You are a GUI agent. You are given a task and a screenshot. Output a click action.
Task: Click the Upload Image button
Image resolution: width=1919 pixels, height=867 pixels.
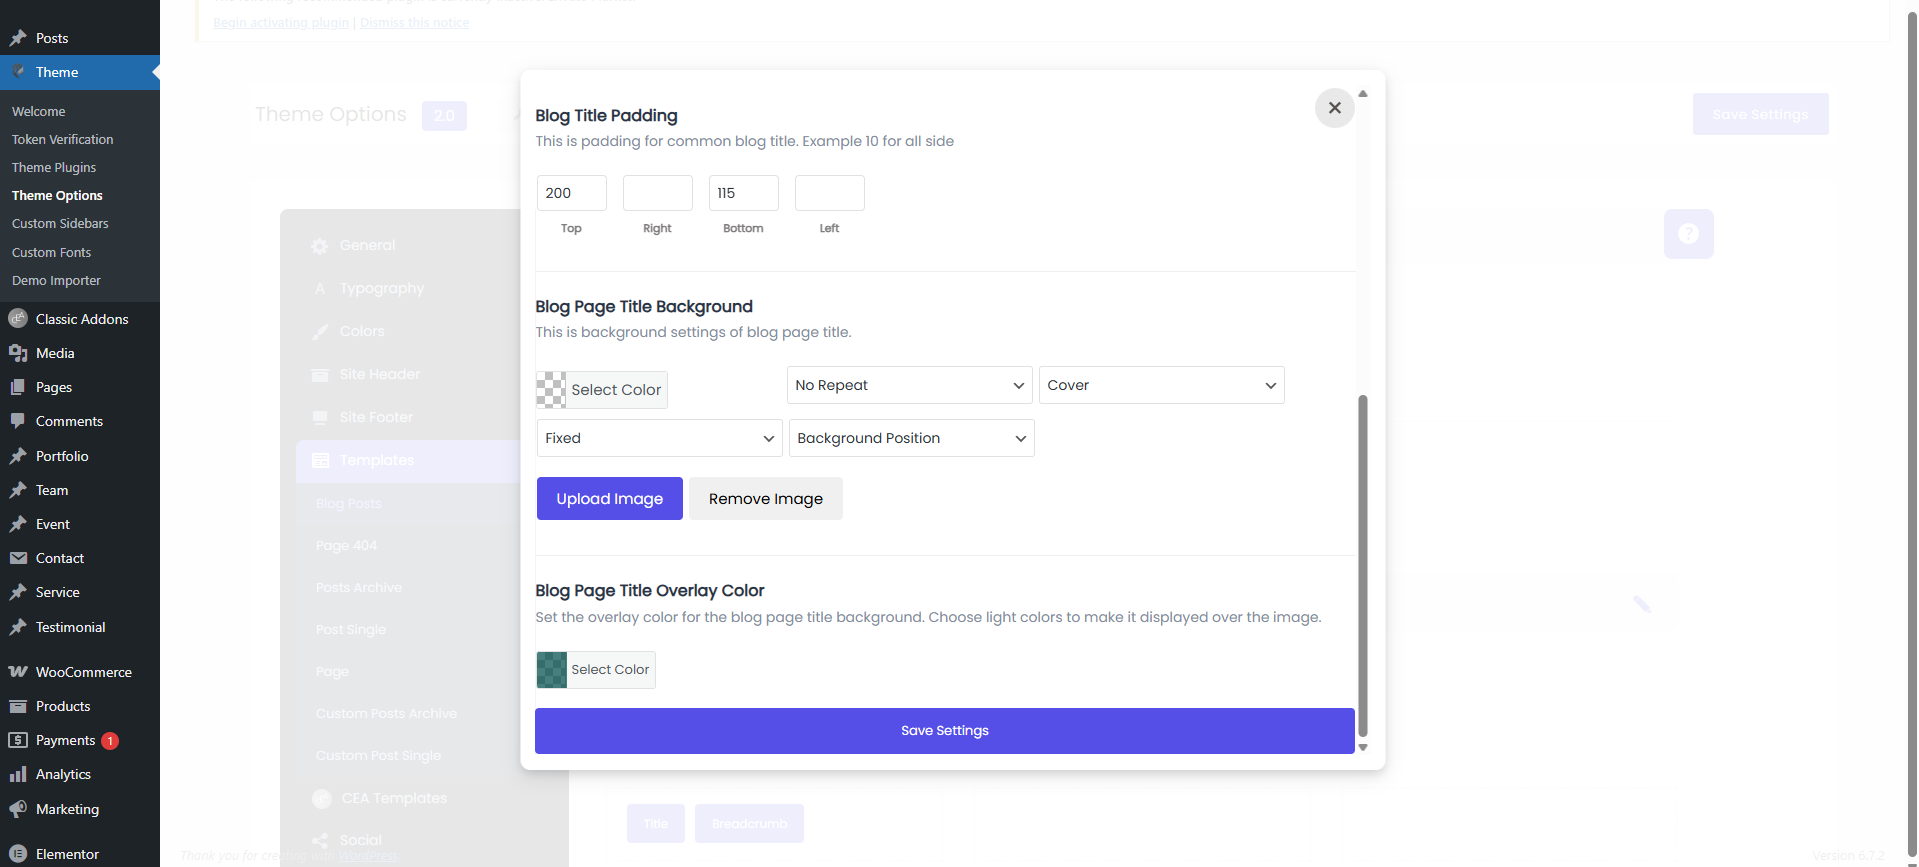tap(610, 498)
